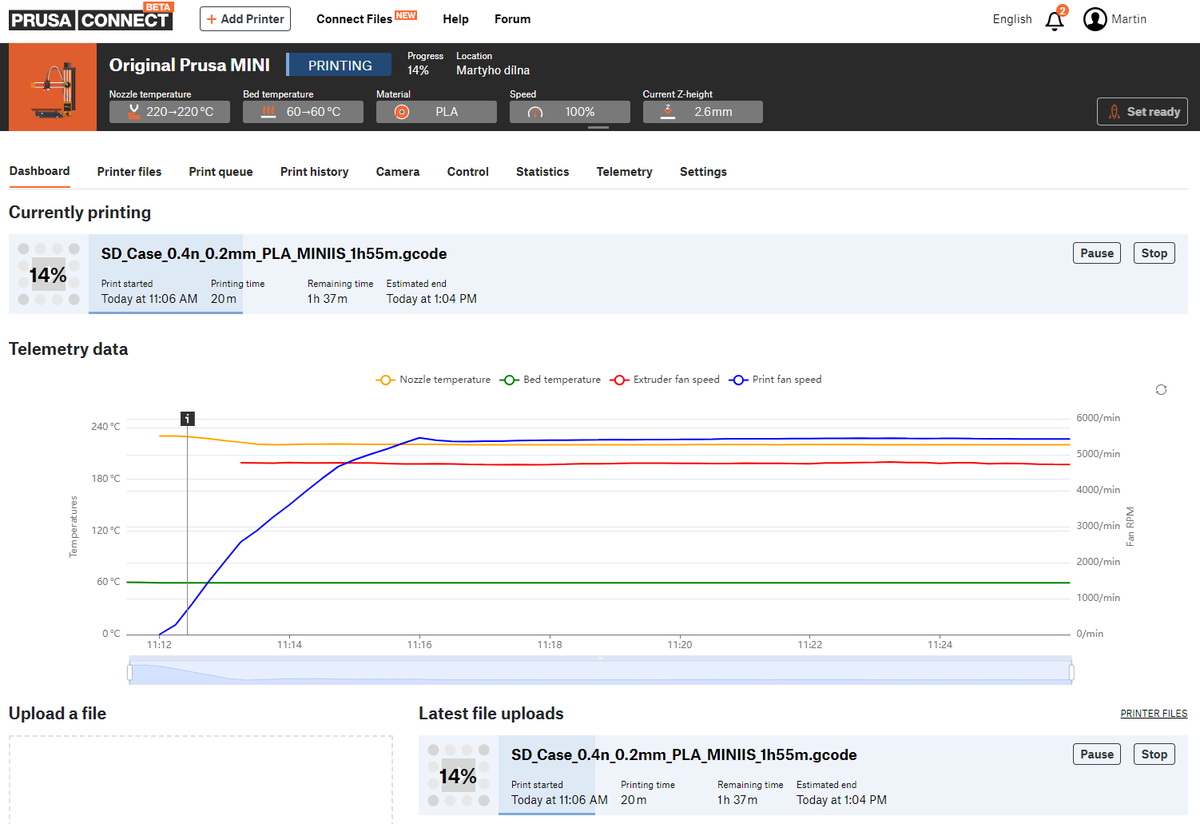Click the Prusa Connect logo

tap(90, 17)
